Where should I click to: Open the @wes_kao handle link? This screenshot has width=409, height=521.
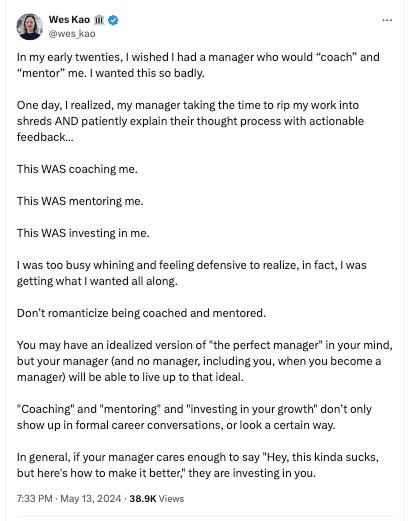tap(72, 34)
